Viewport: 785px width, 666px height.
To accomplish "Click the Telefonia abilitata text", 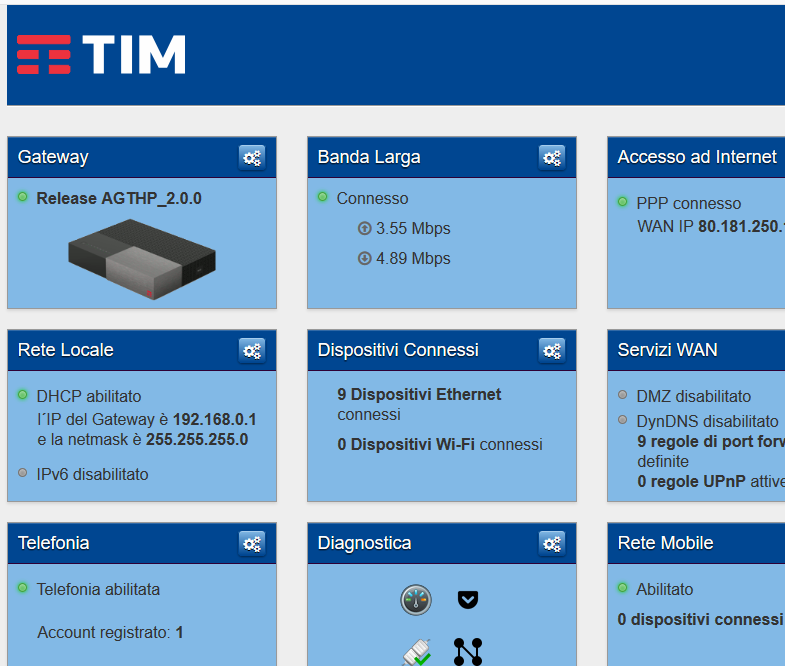I will pyautogui.click(x=98, y=589).
